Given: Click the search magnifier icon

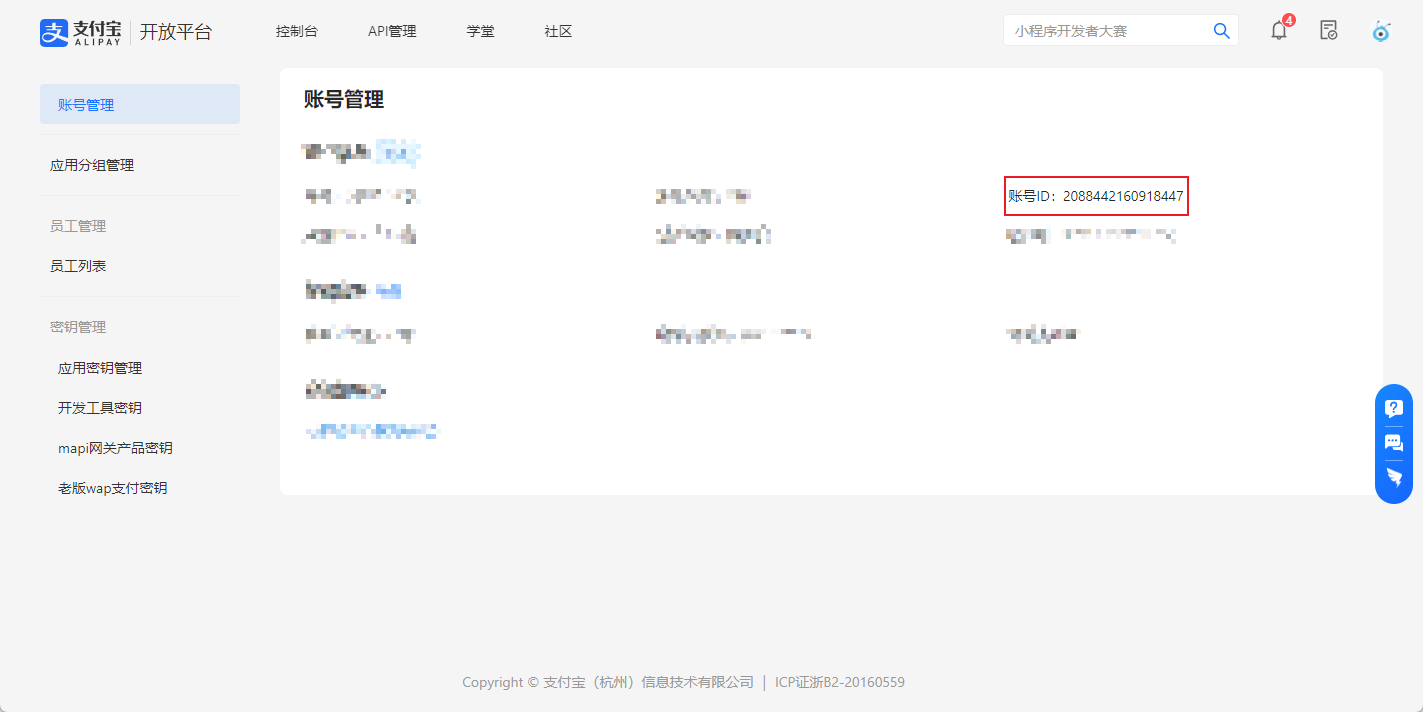Looking at the screenshot, I should (1221, 31).
